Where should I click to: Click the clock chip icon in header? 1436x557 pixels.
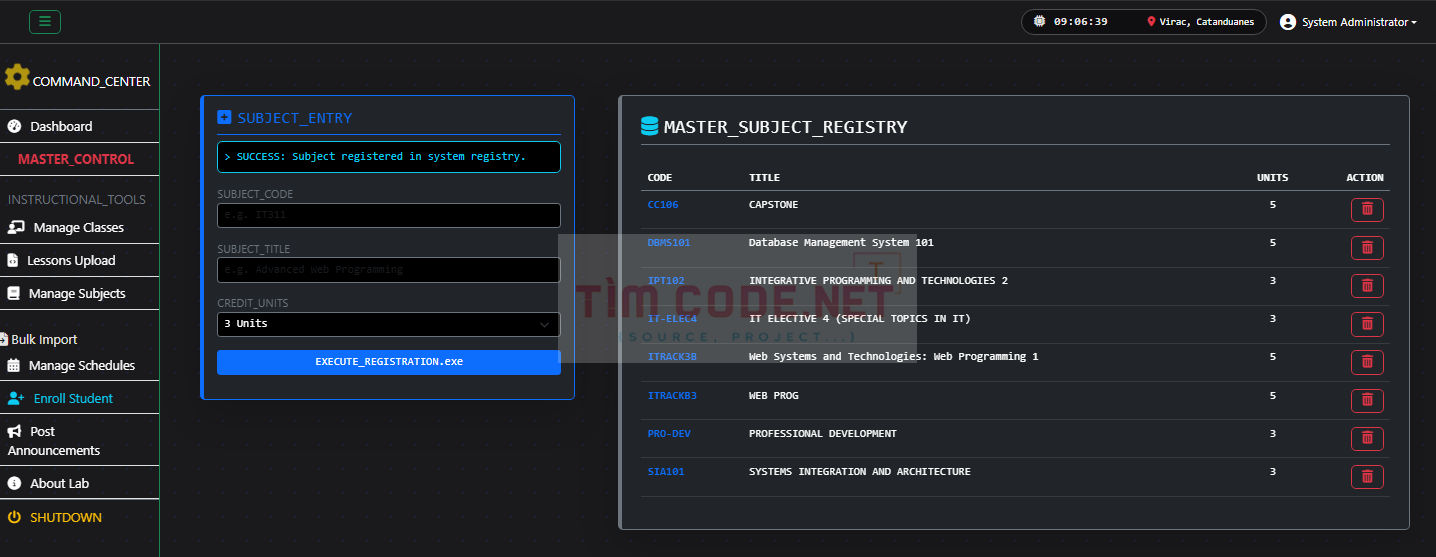pyautogui.click(x=1039, y=21)
